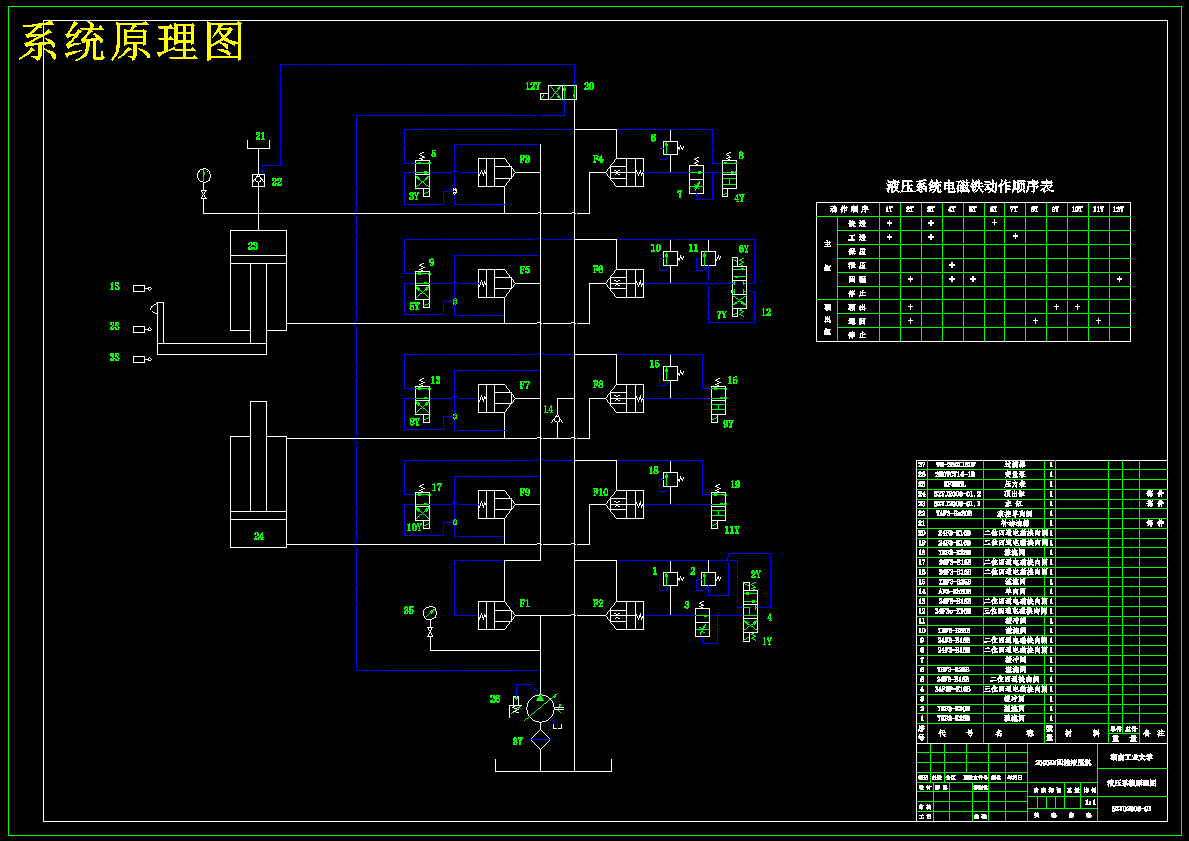Click solenoid valve symbol 16 with 9Y

click(718, 400)
